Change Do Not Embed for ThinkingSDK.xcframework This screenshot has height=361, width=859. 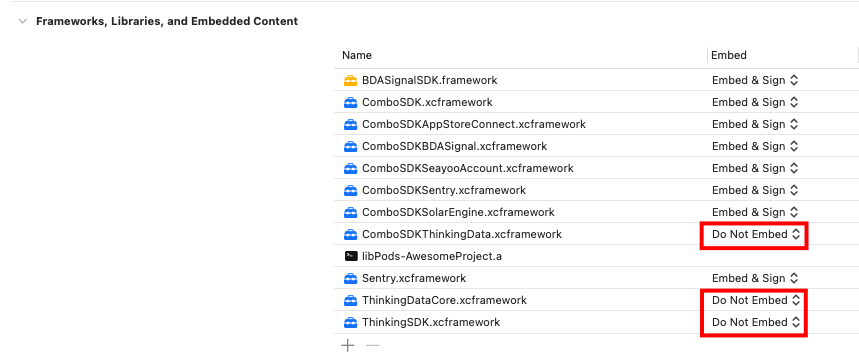756,322
